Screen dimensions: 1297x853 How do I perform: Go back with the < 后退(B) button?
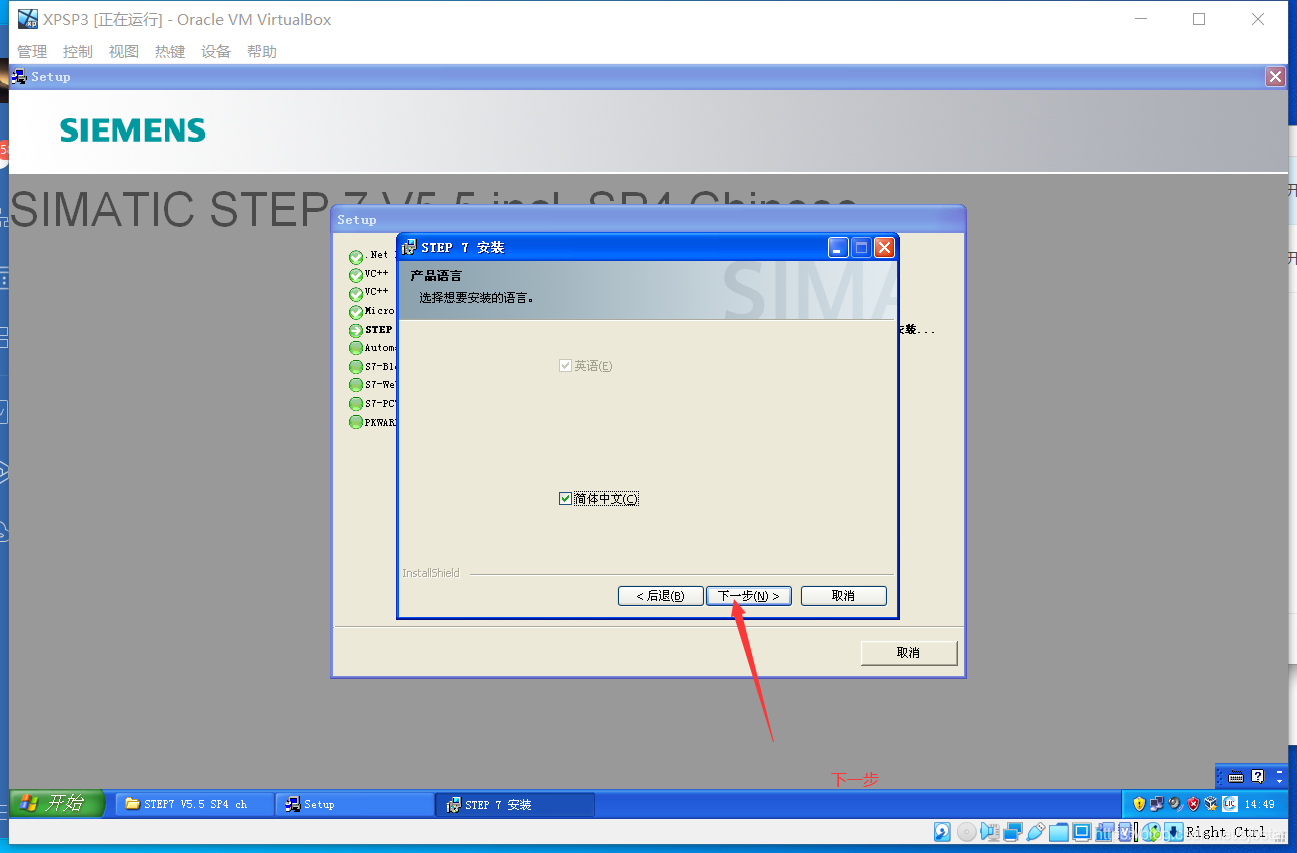pyautogui.click(x=661, y=596)
